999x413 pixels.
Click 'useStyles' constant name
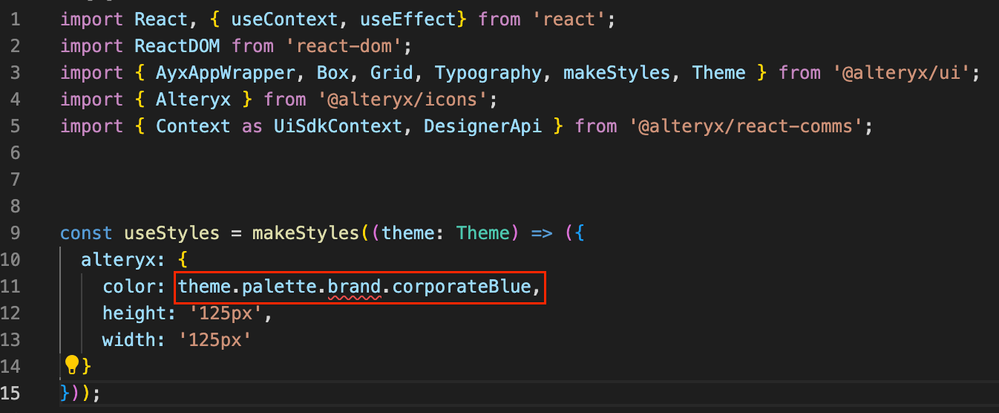click(171, 233)
